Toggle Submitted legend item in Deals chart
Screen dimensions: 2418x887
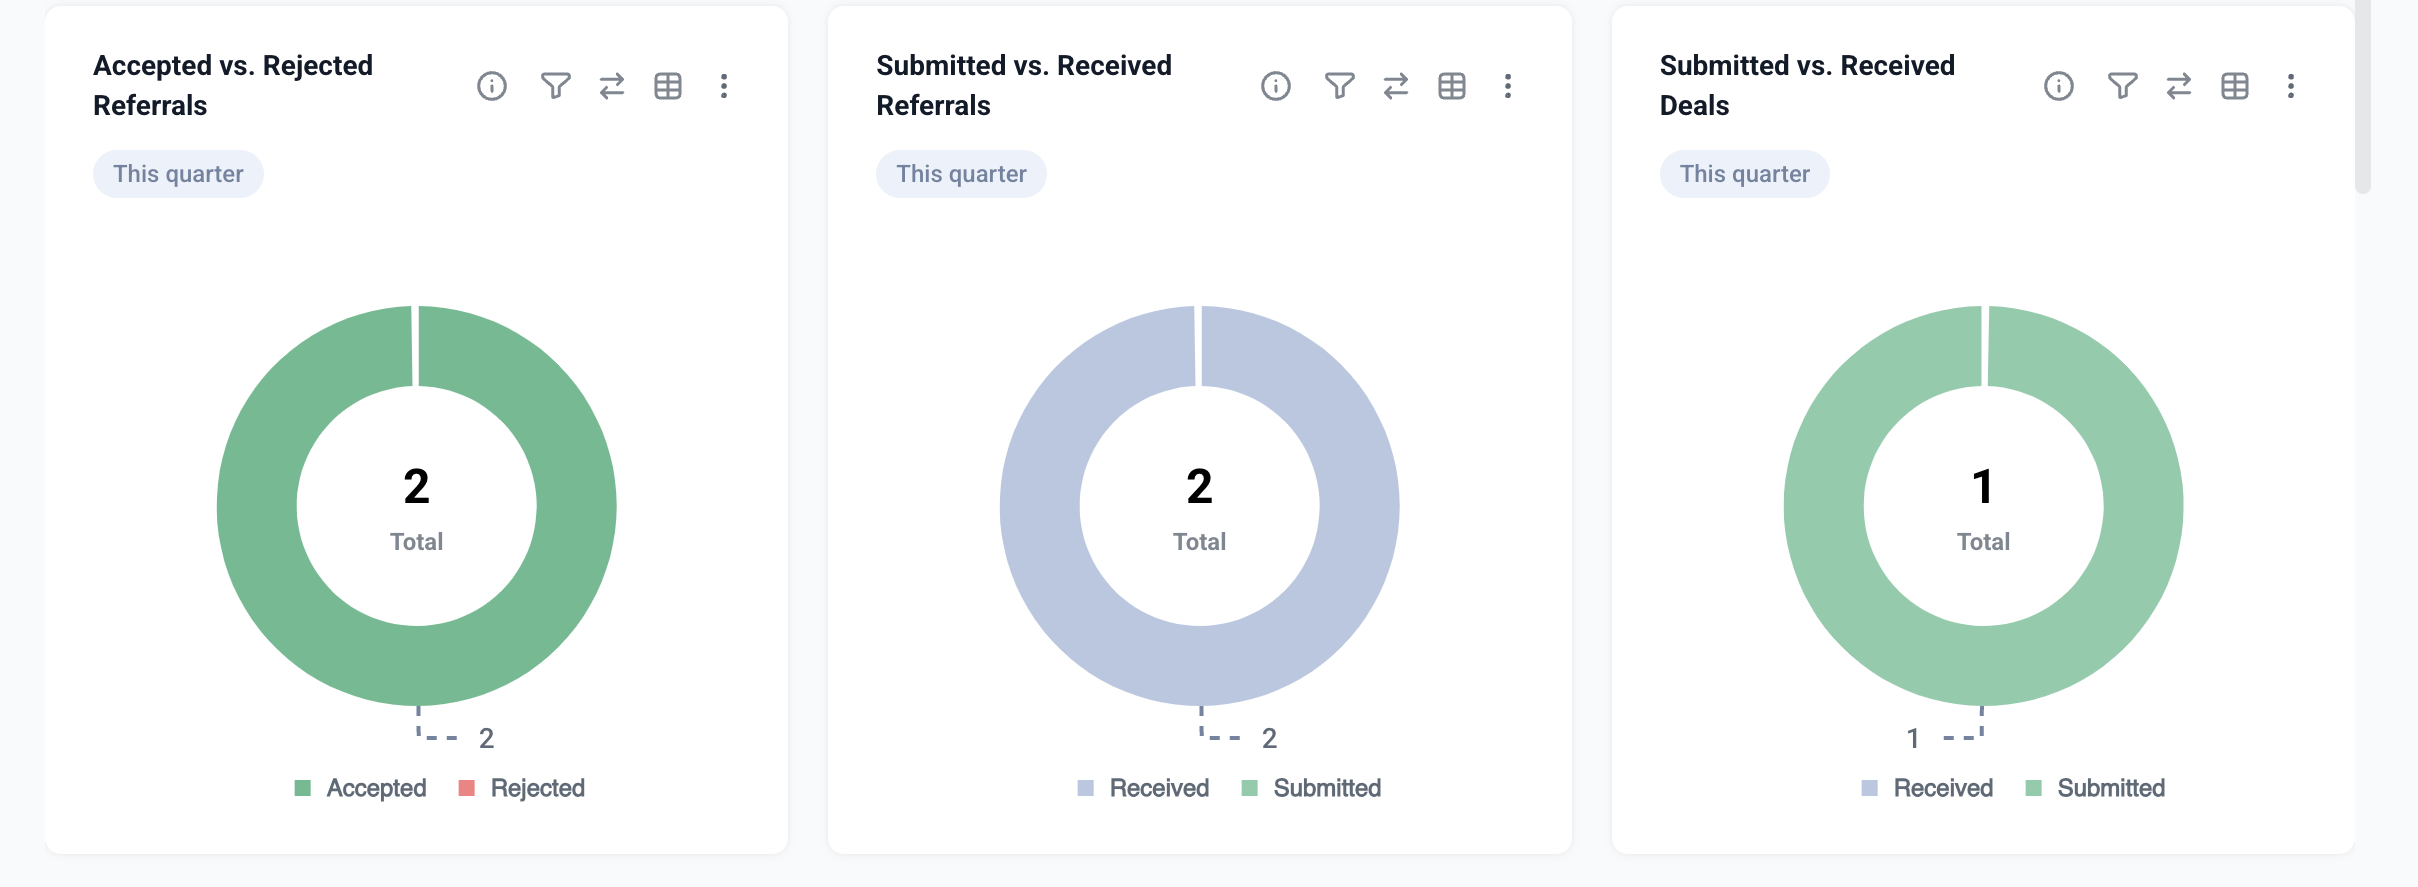tap(2095, 788)
